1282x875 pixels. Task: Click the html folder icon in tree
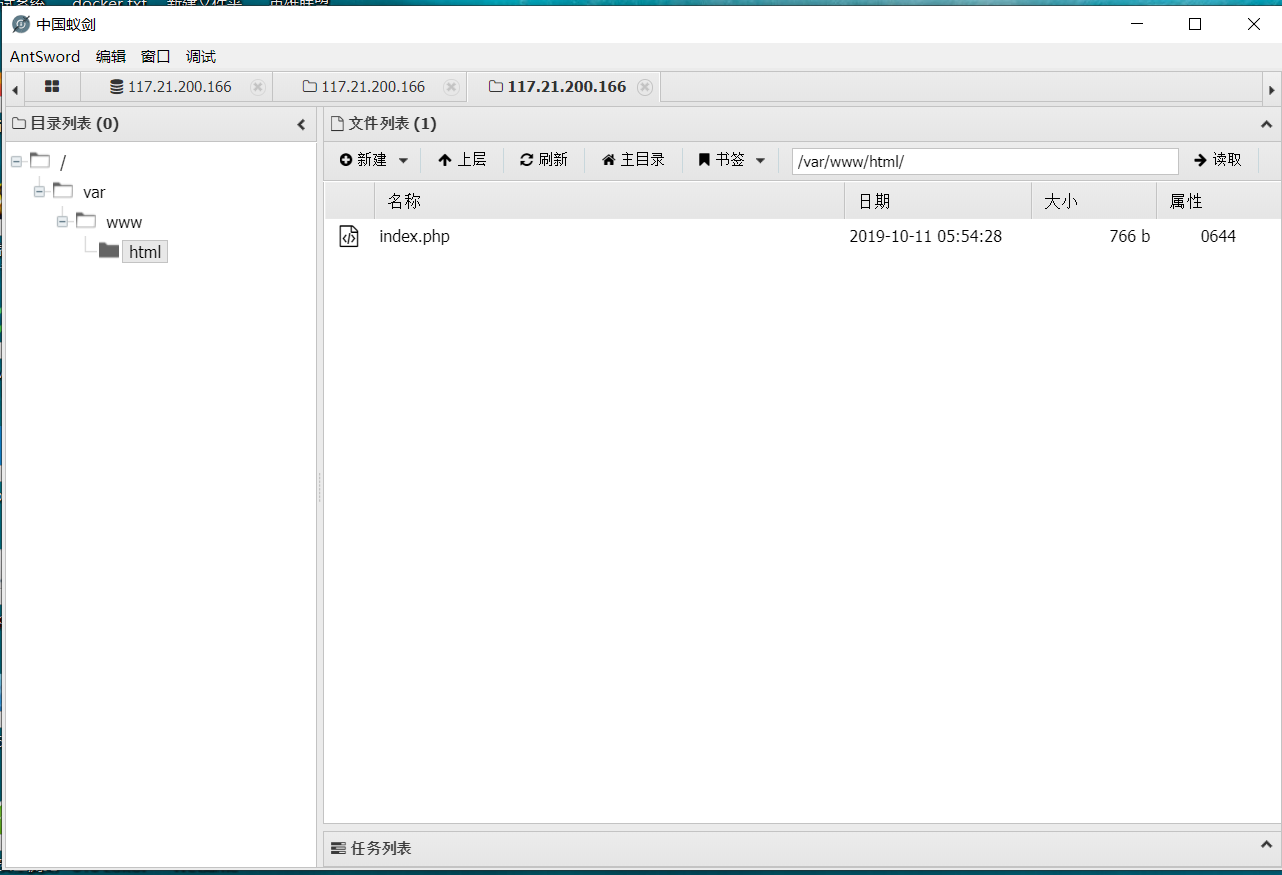point(109,250)
